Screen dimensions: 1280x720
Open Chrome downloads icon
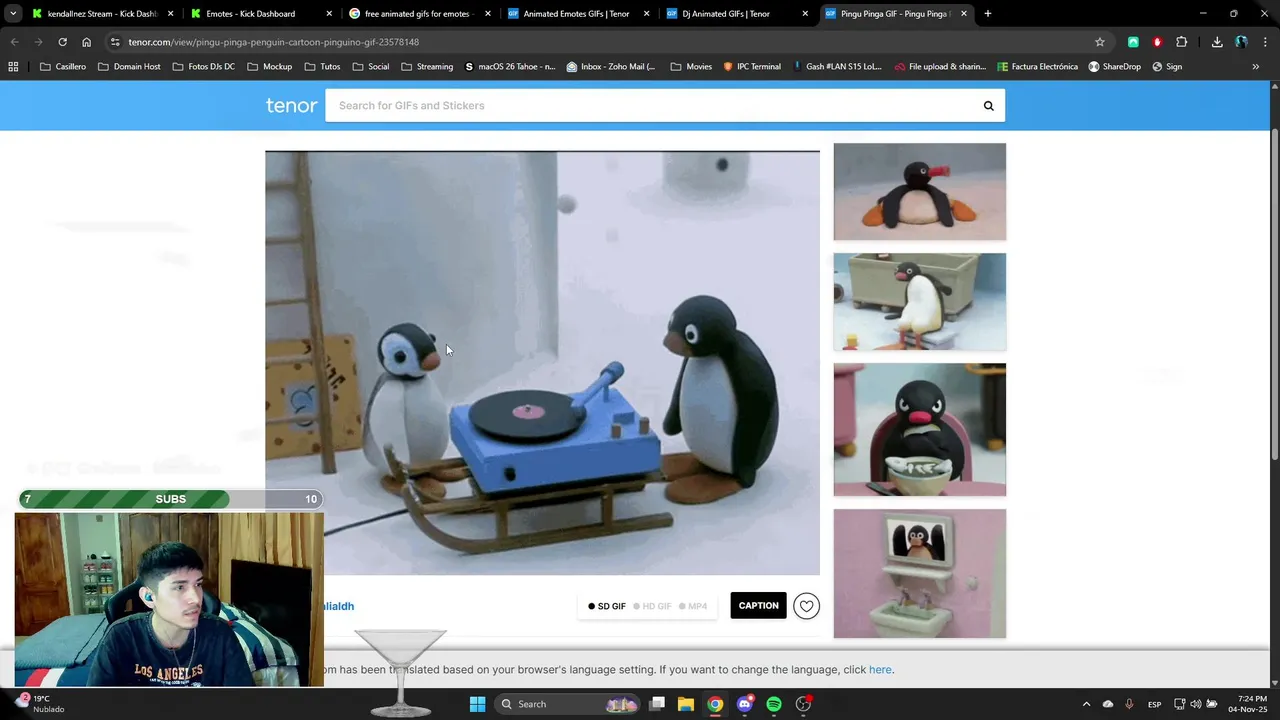tap(1217, 42)
